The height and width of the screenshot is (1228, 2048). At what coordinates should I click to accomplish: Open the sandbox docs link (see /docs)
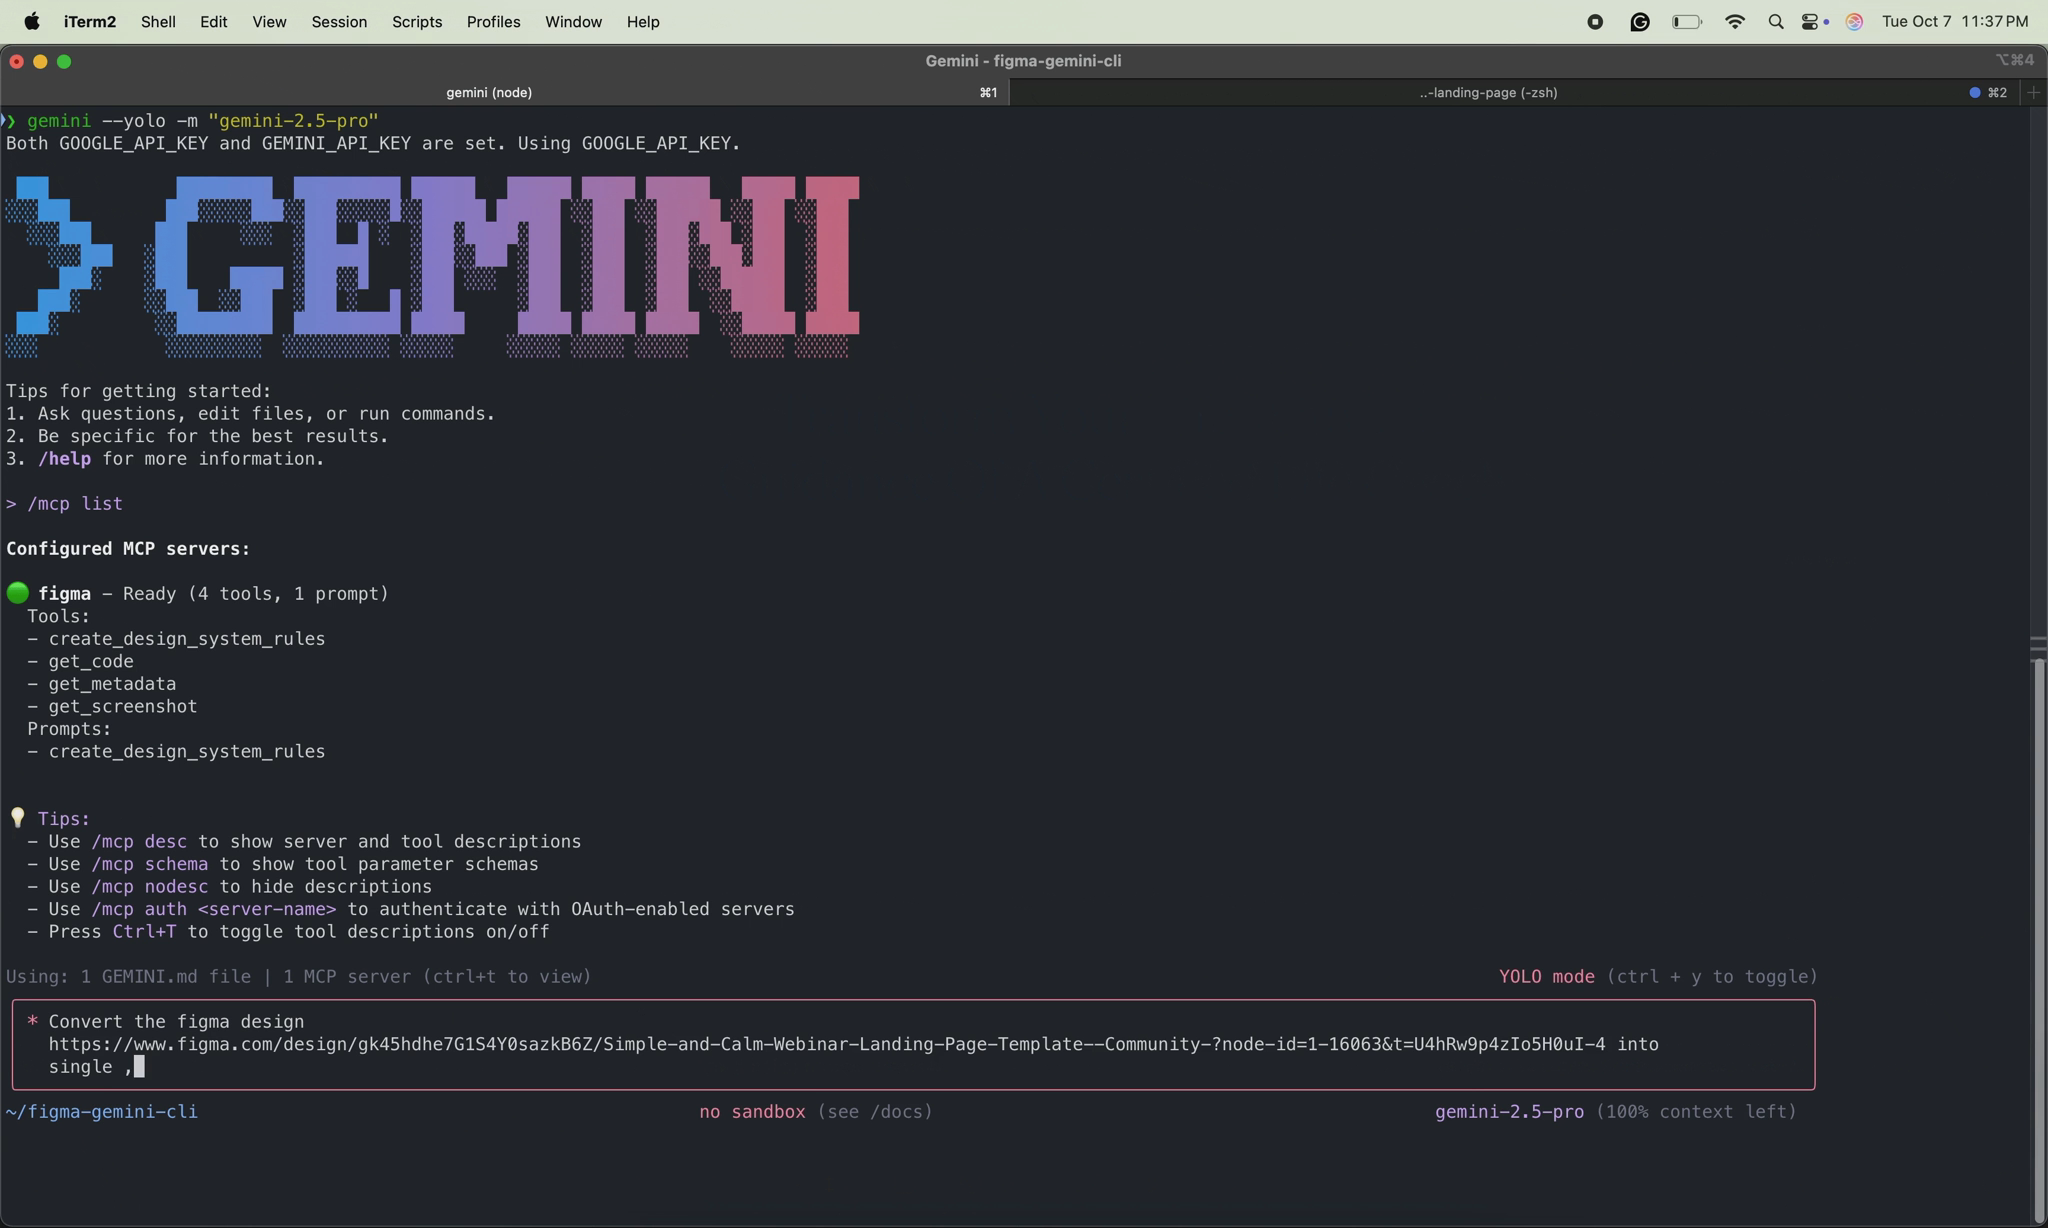pyautogui.click(x=875, y=1111)
